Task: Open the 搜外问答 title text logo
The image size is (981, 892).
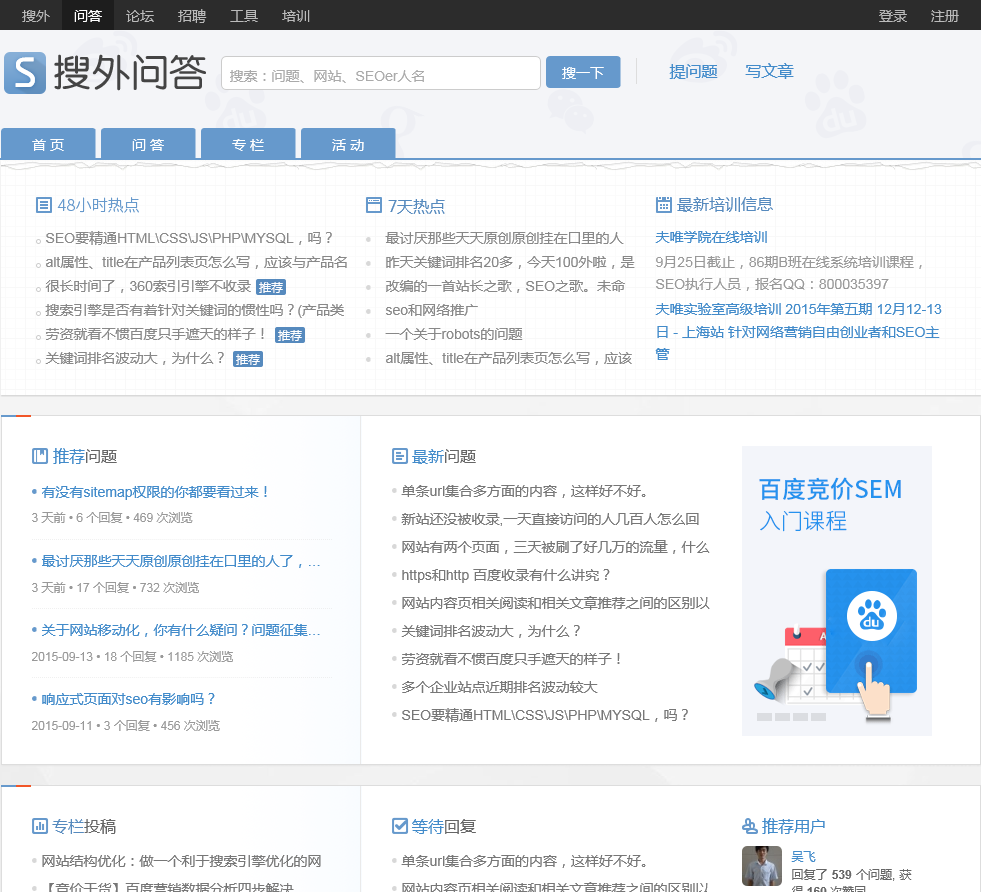Action: (x=130, y=73)
